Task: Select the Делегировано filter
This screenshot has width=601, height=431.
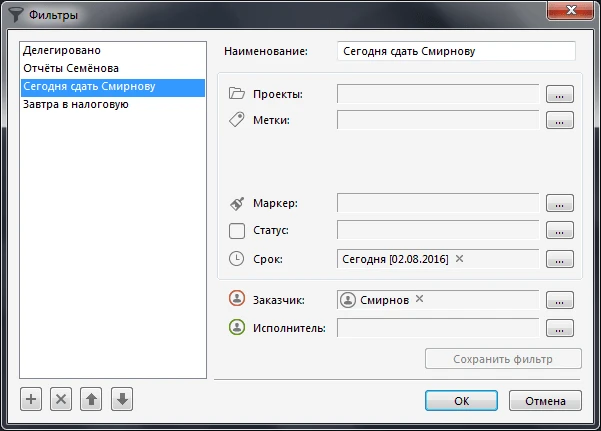Action: 62,50
